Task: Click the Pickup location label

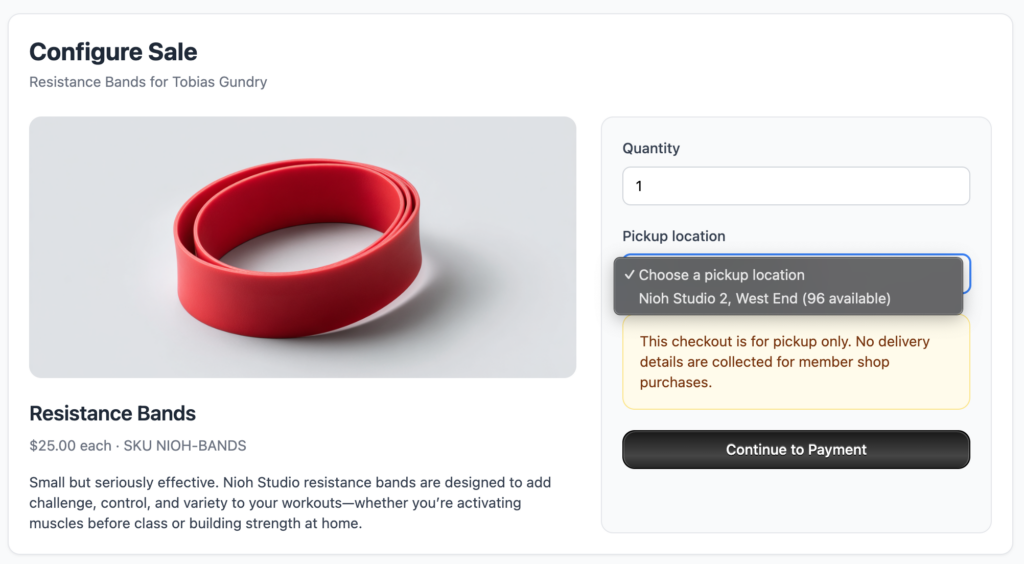Action: coord(673,236)
